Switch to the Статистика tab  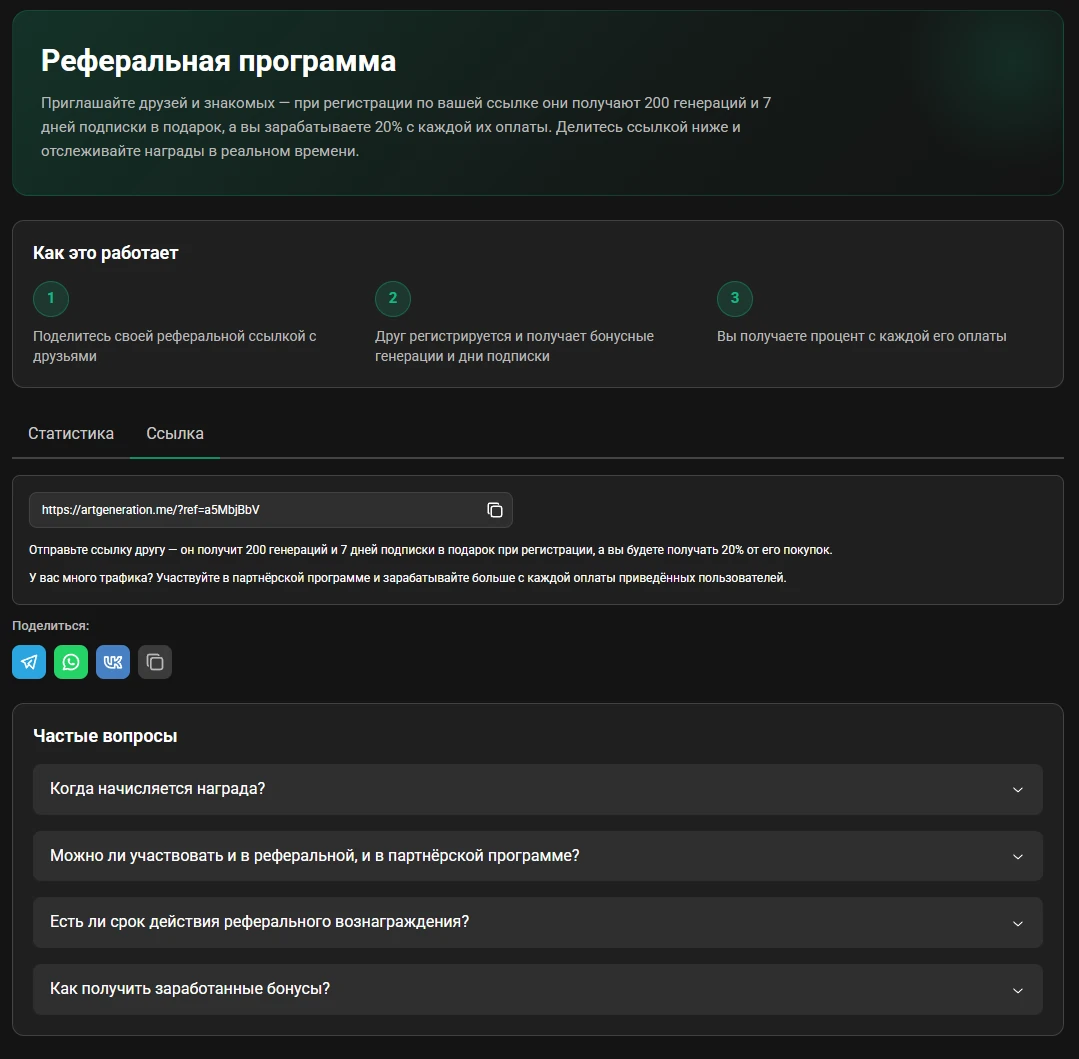click(x=71, y=434)
